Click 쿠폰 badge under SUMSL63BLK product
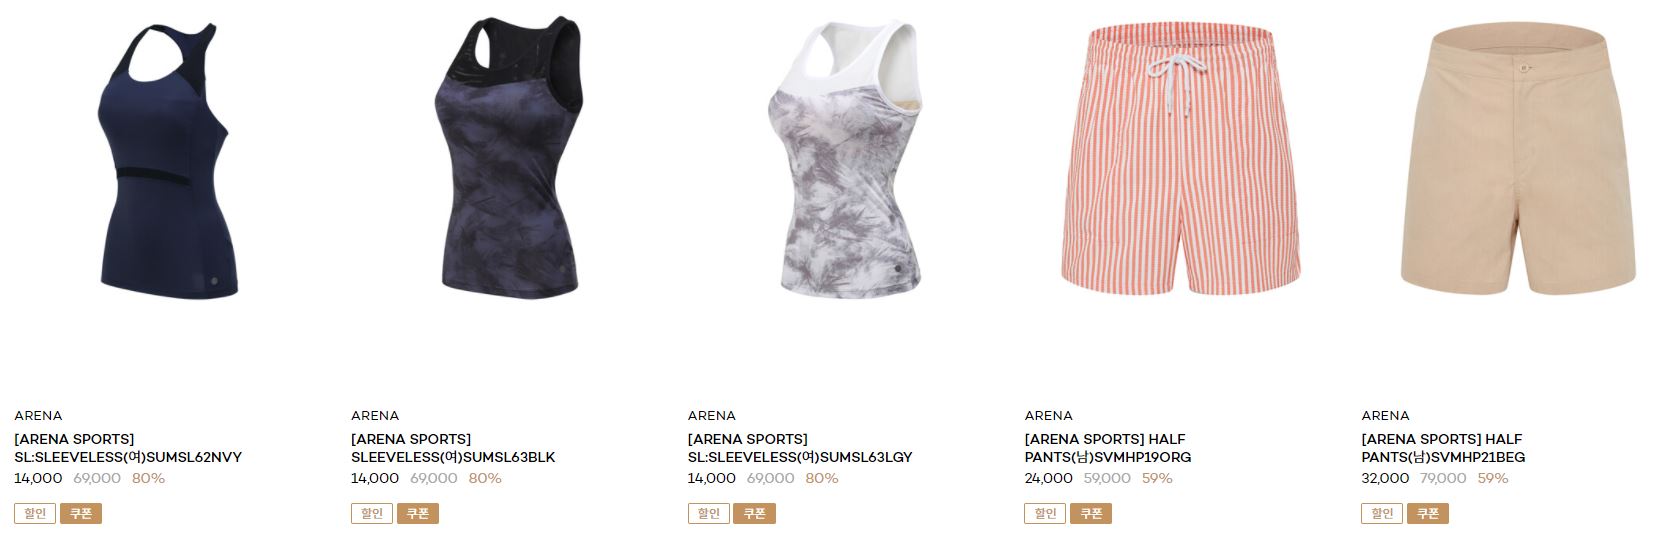The image size is (1662, 535). click(418, 513)
